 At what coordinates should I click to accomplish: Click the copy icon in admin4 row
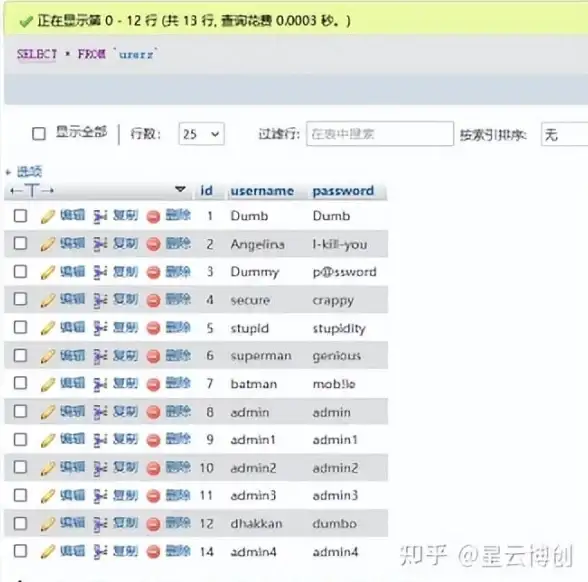(100, 552)
